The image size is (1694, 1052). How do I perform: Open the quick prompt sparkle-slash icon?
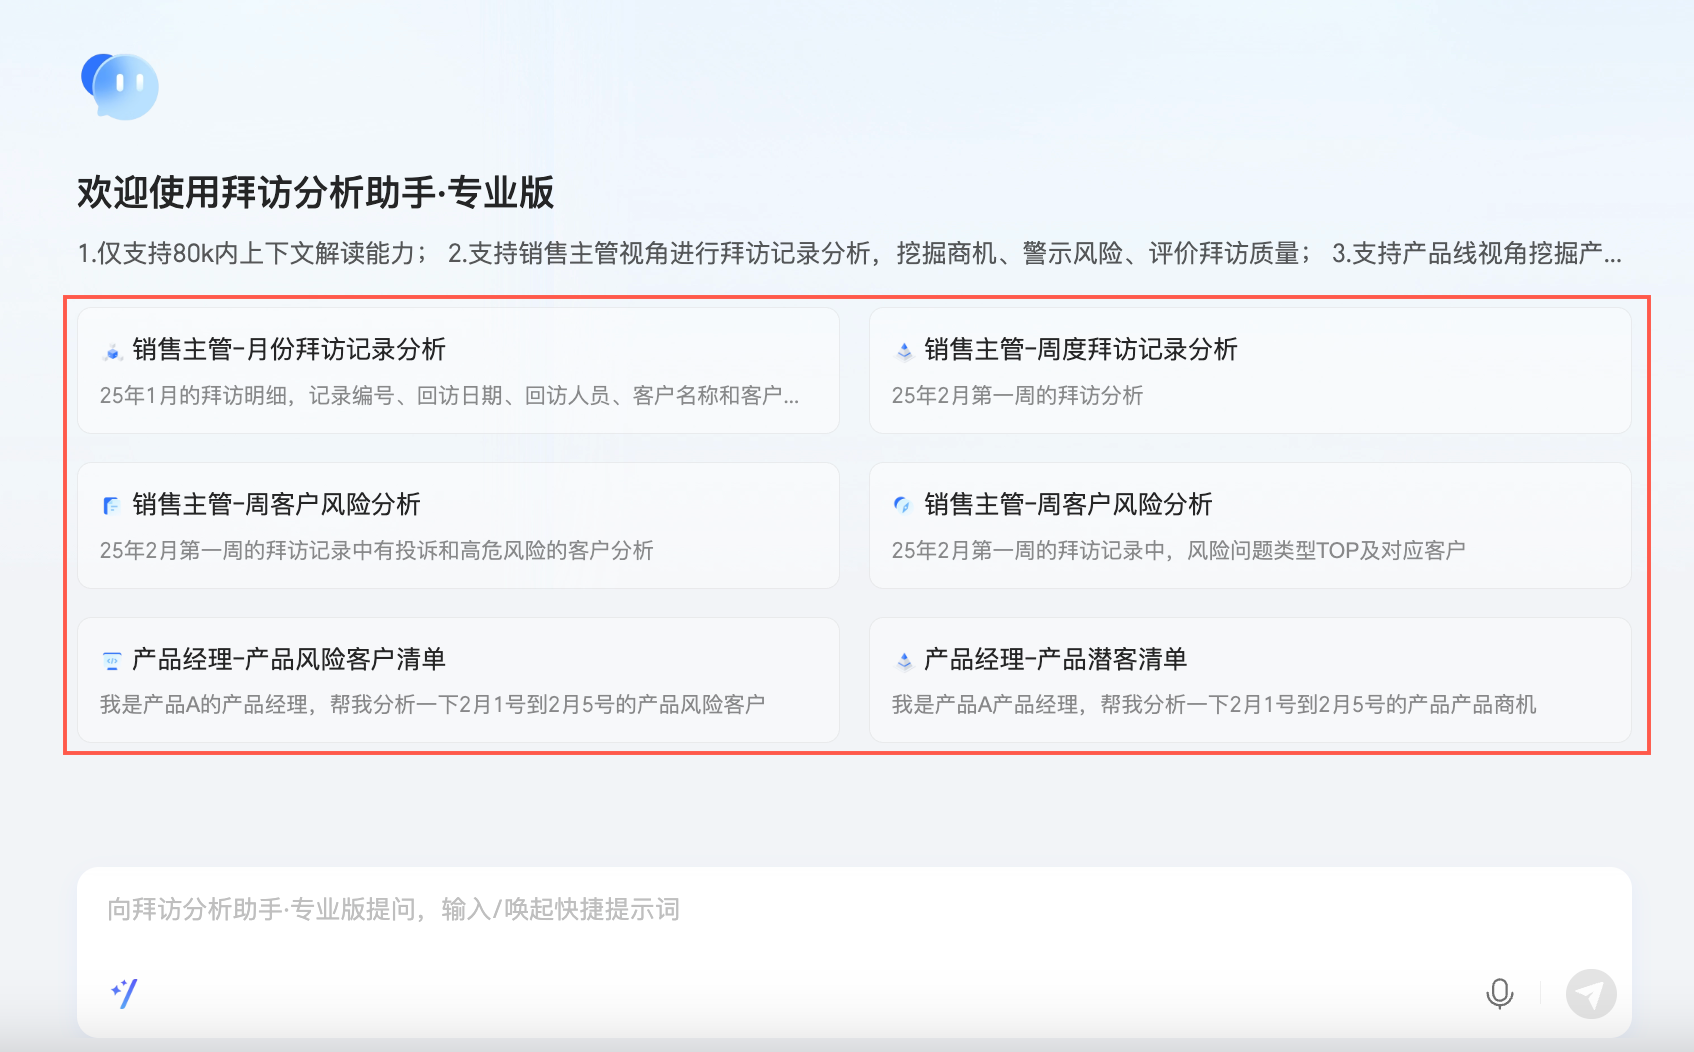pos(124,993)
